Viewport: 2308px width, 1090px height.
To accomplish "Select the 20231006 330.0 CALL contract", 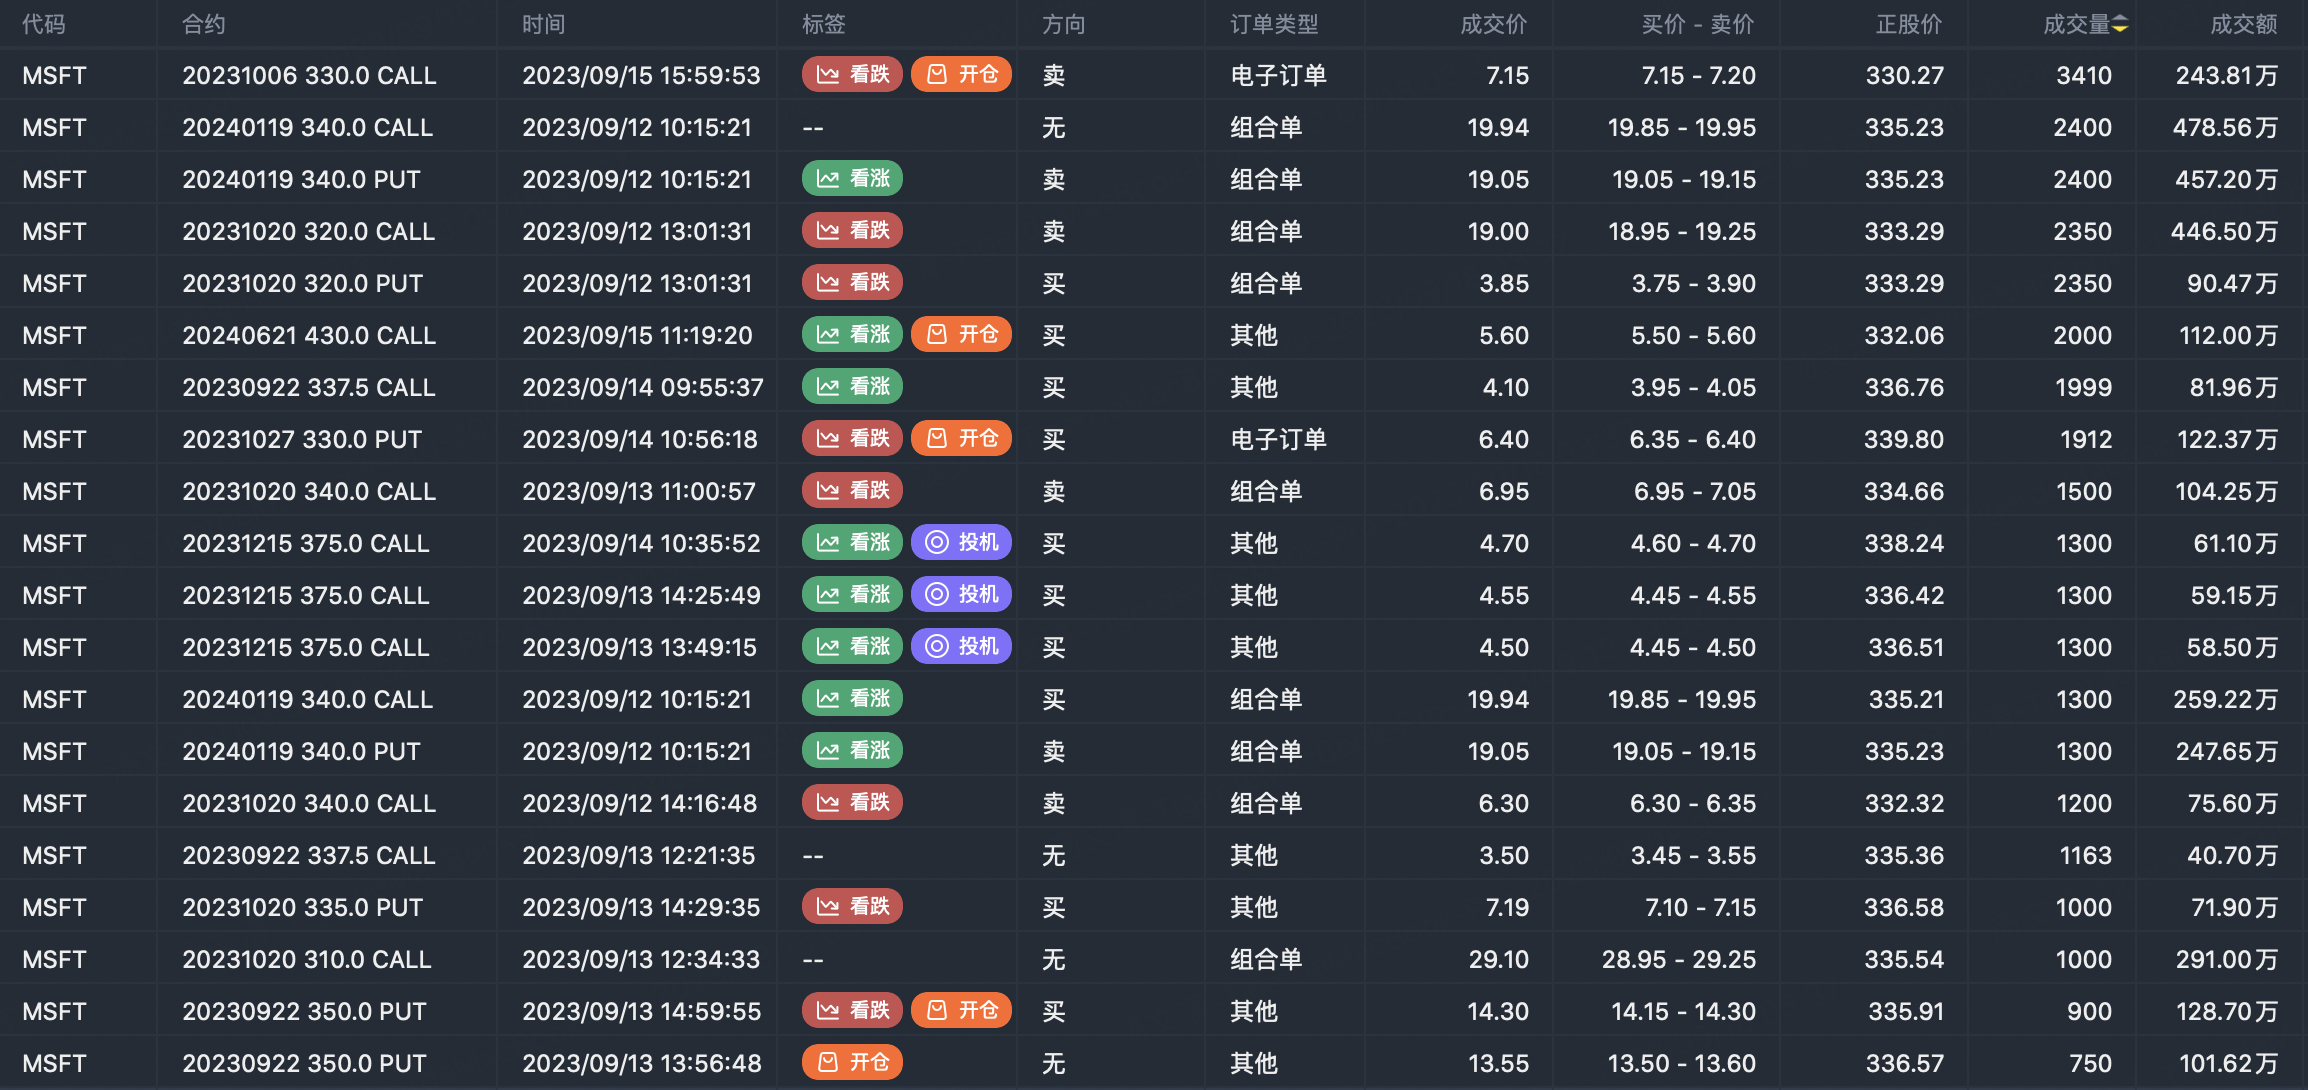I will (309, 76).
